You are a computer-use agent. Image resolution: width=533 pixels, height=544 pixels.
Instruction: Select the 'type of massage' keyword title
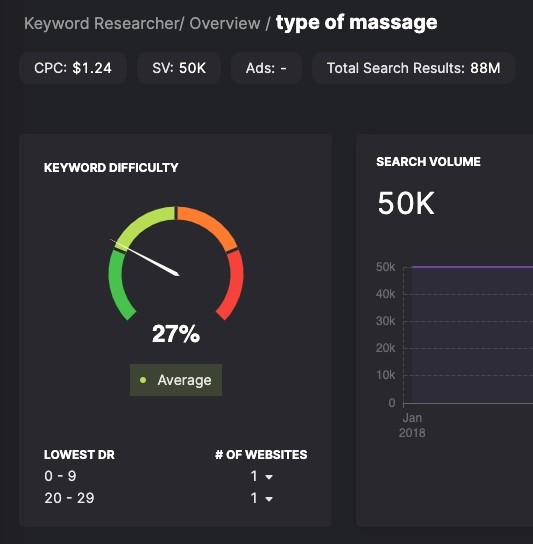click(x=356, y=23)
